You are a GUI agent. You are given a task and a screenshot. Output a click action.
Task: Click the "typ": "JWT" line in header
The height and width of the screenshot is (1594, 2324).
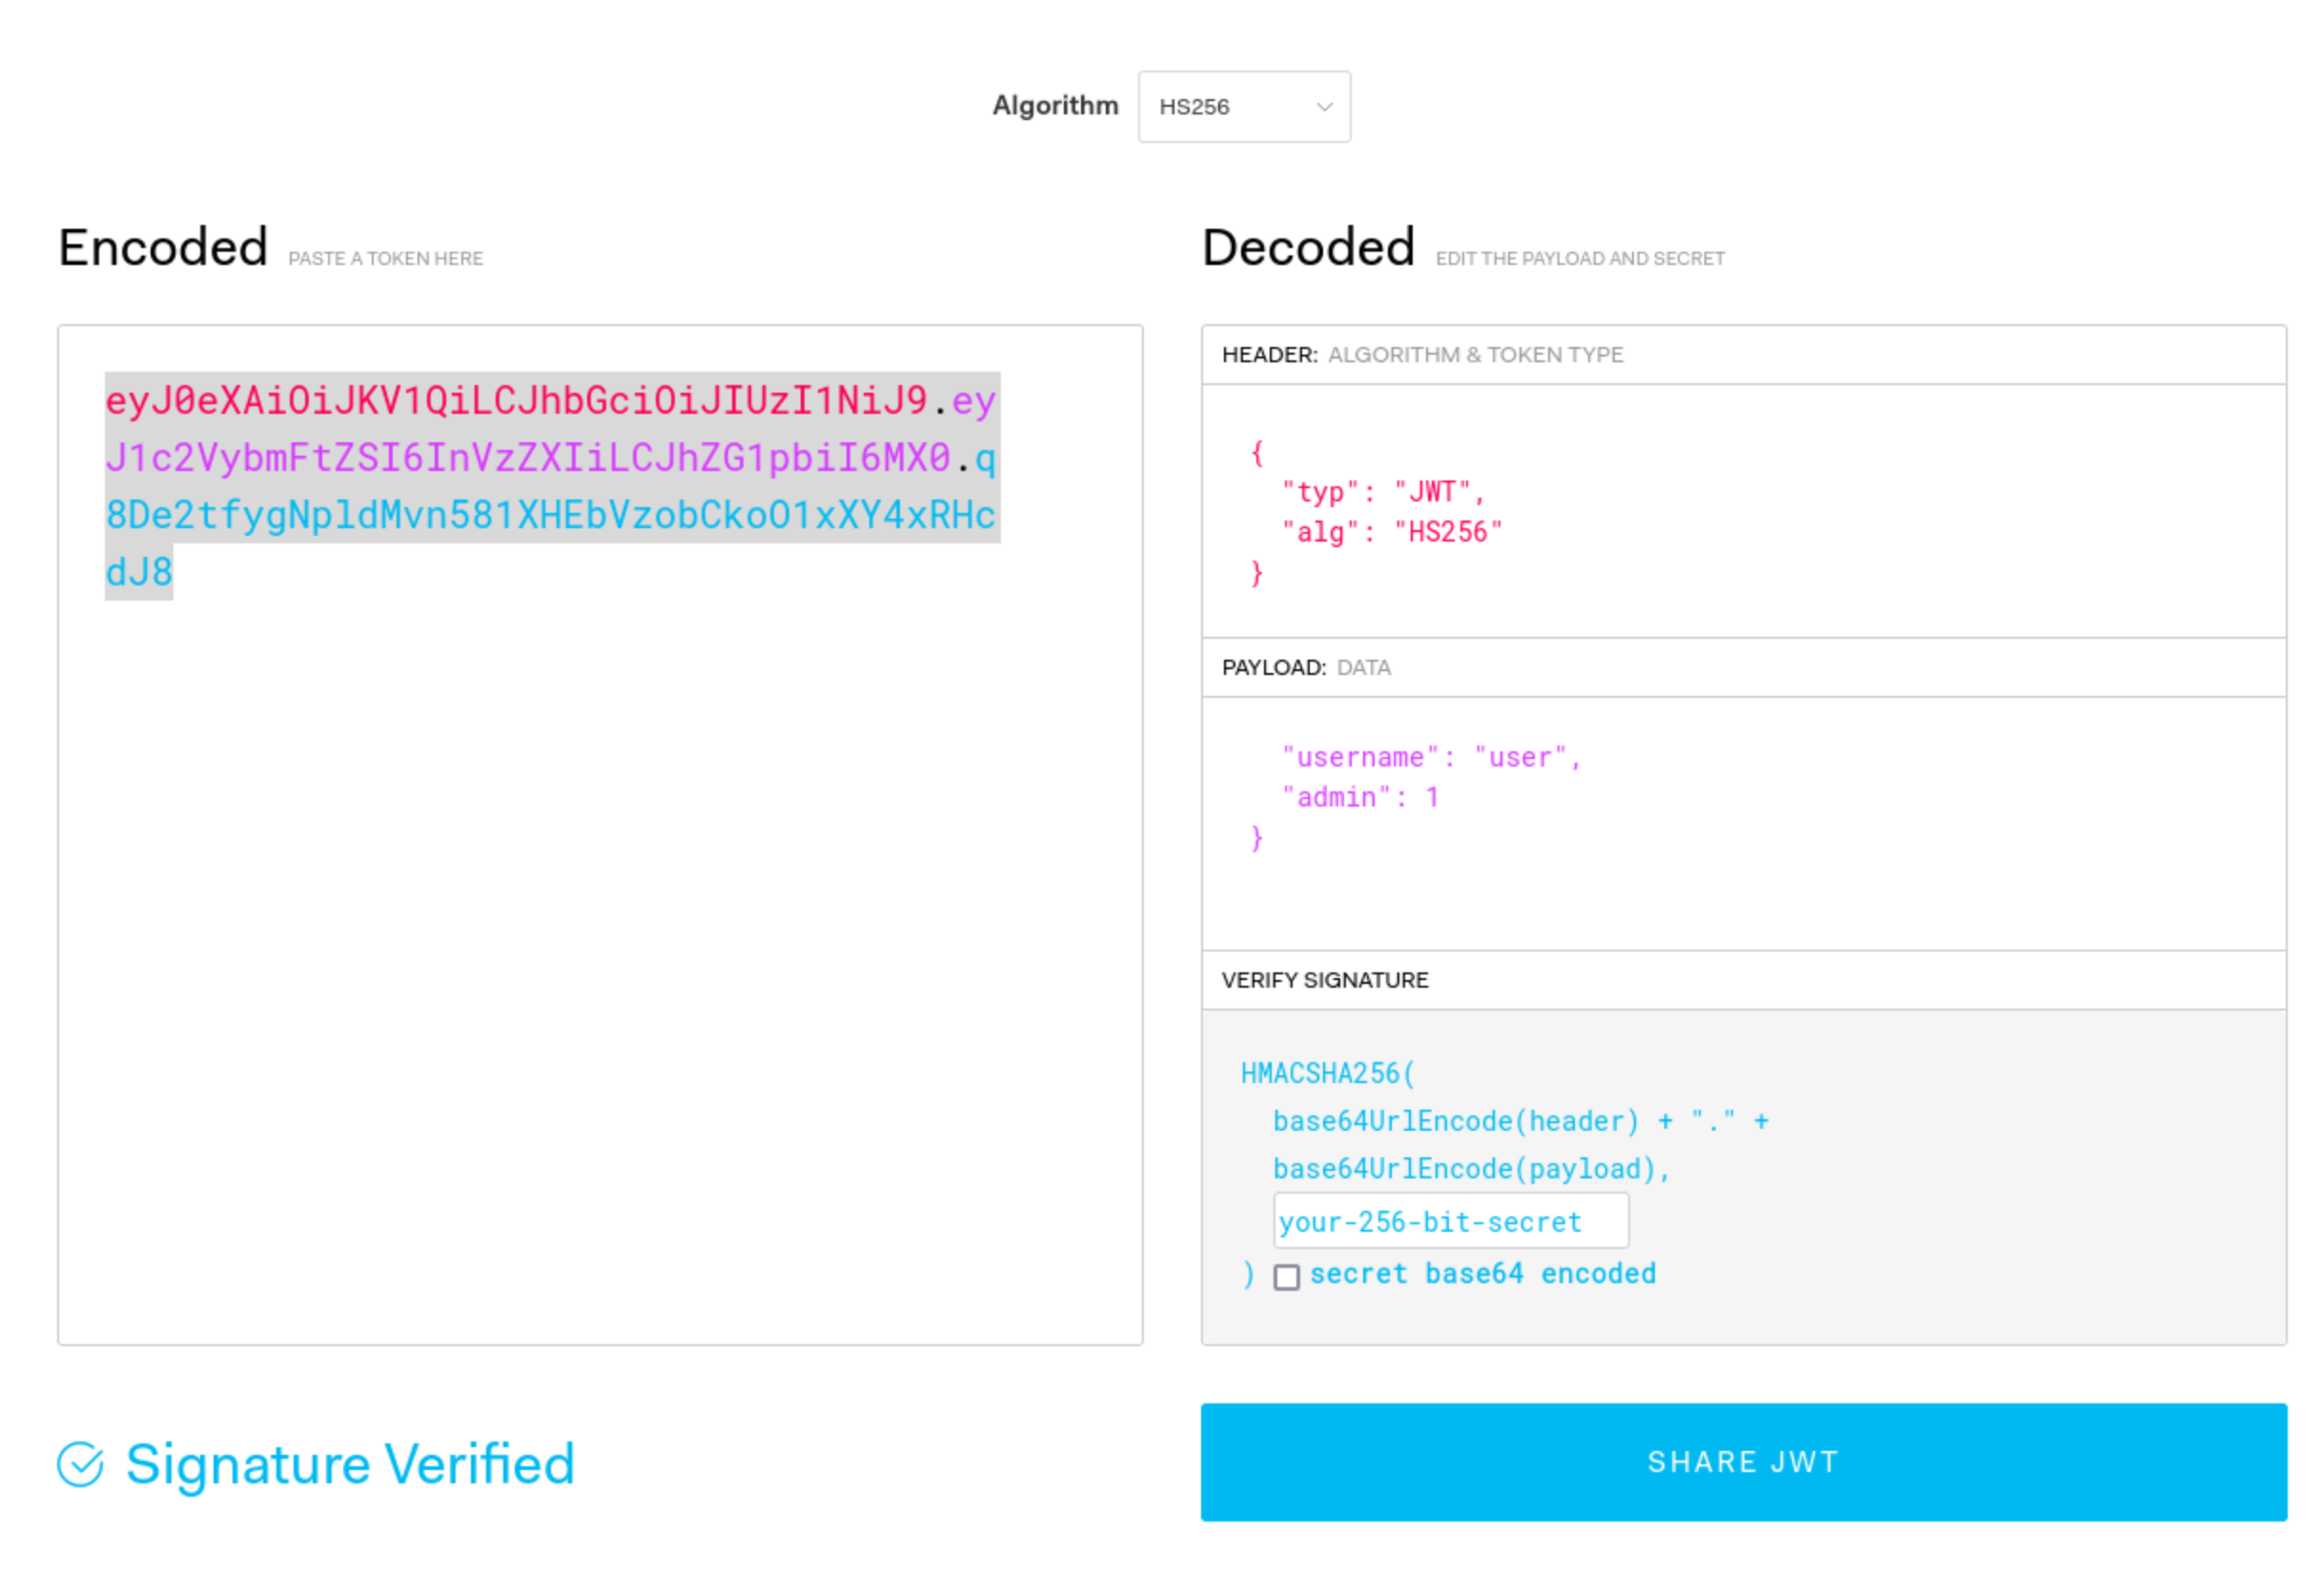coord(1382,492)
